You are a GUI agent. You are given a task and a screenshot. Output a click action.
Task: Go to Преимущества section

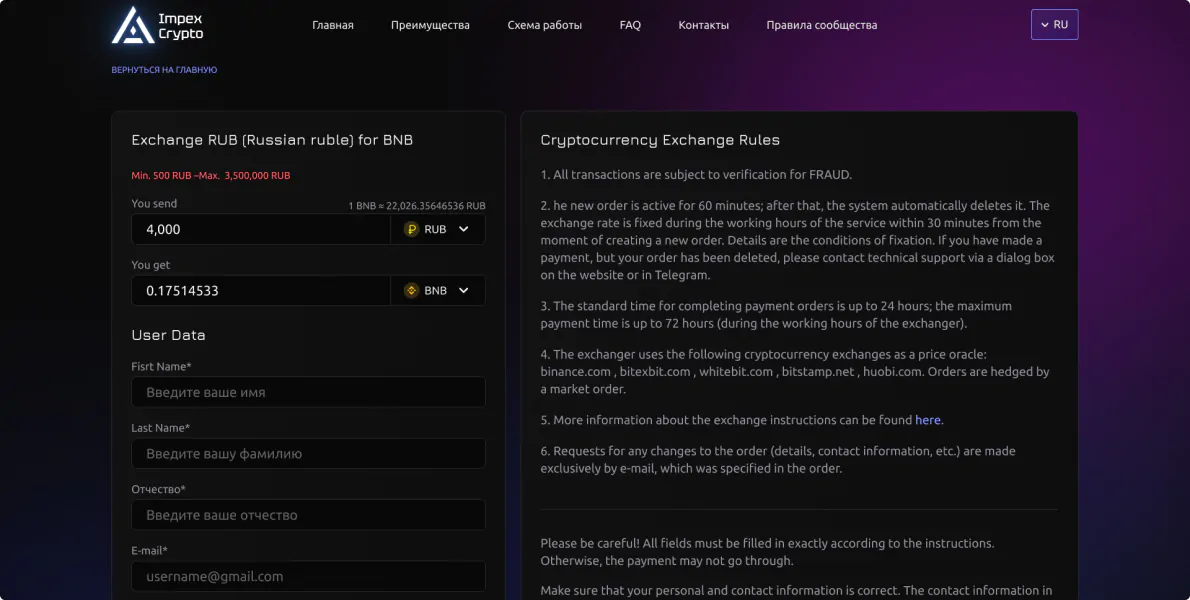coord(430,25)
